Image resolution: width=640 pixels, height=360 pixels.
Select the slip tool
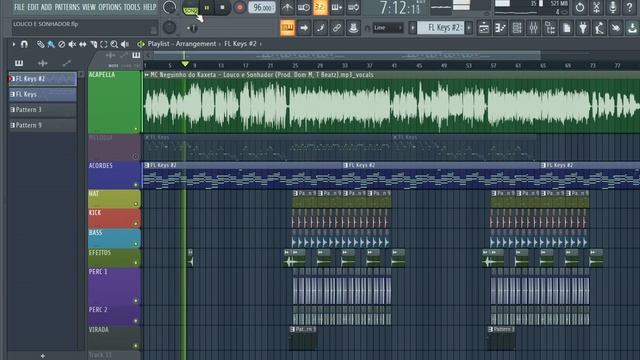click(83, 44)
